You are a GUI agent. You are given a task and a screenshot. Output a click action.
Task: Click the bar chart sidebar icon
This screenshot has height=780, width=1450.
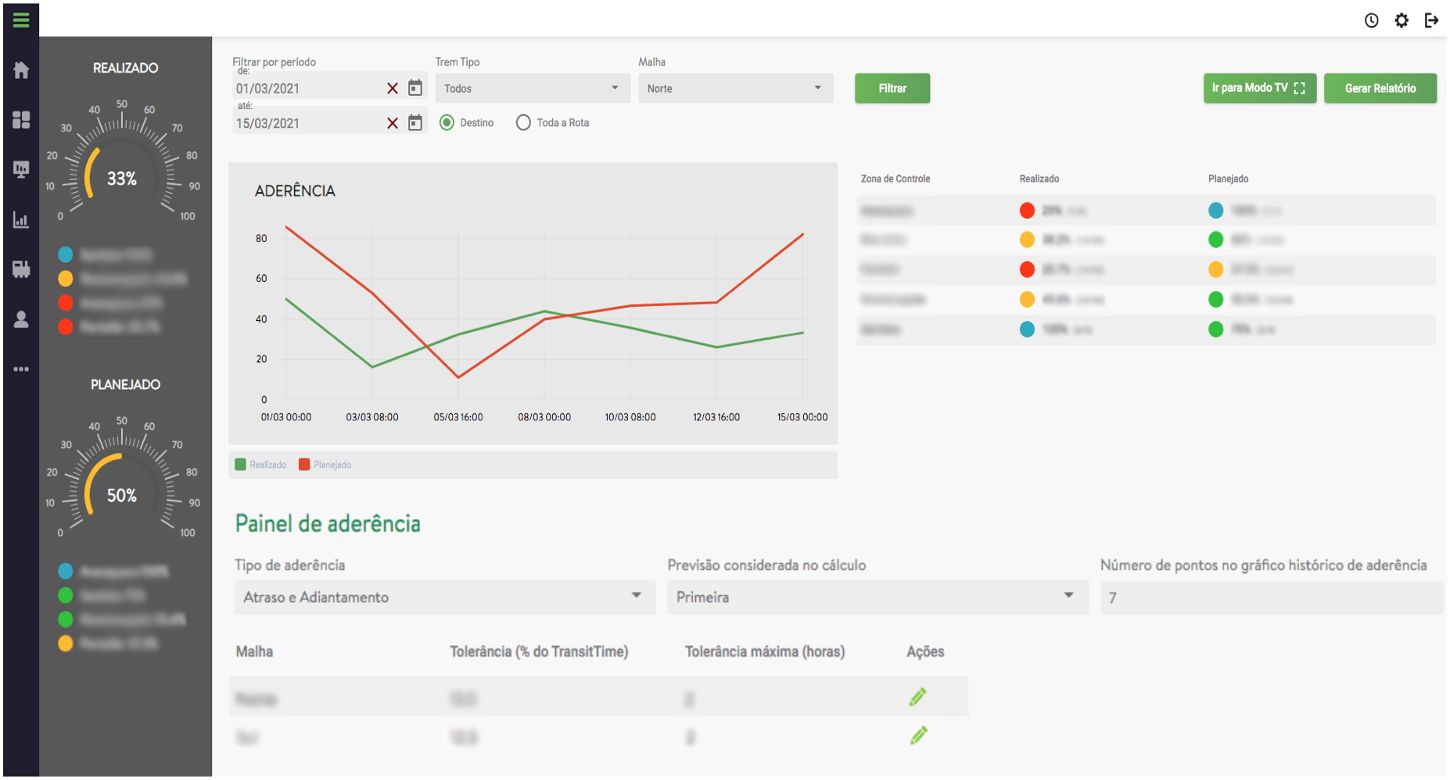[20, 220]
